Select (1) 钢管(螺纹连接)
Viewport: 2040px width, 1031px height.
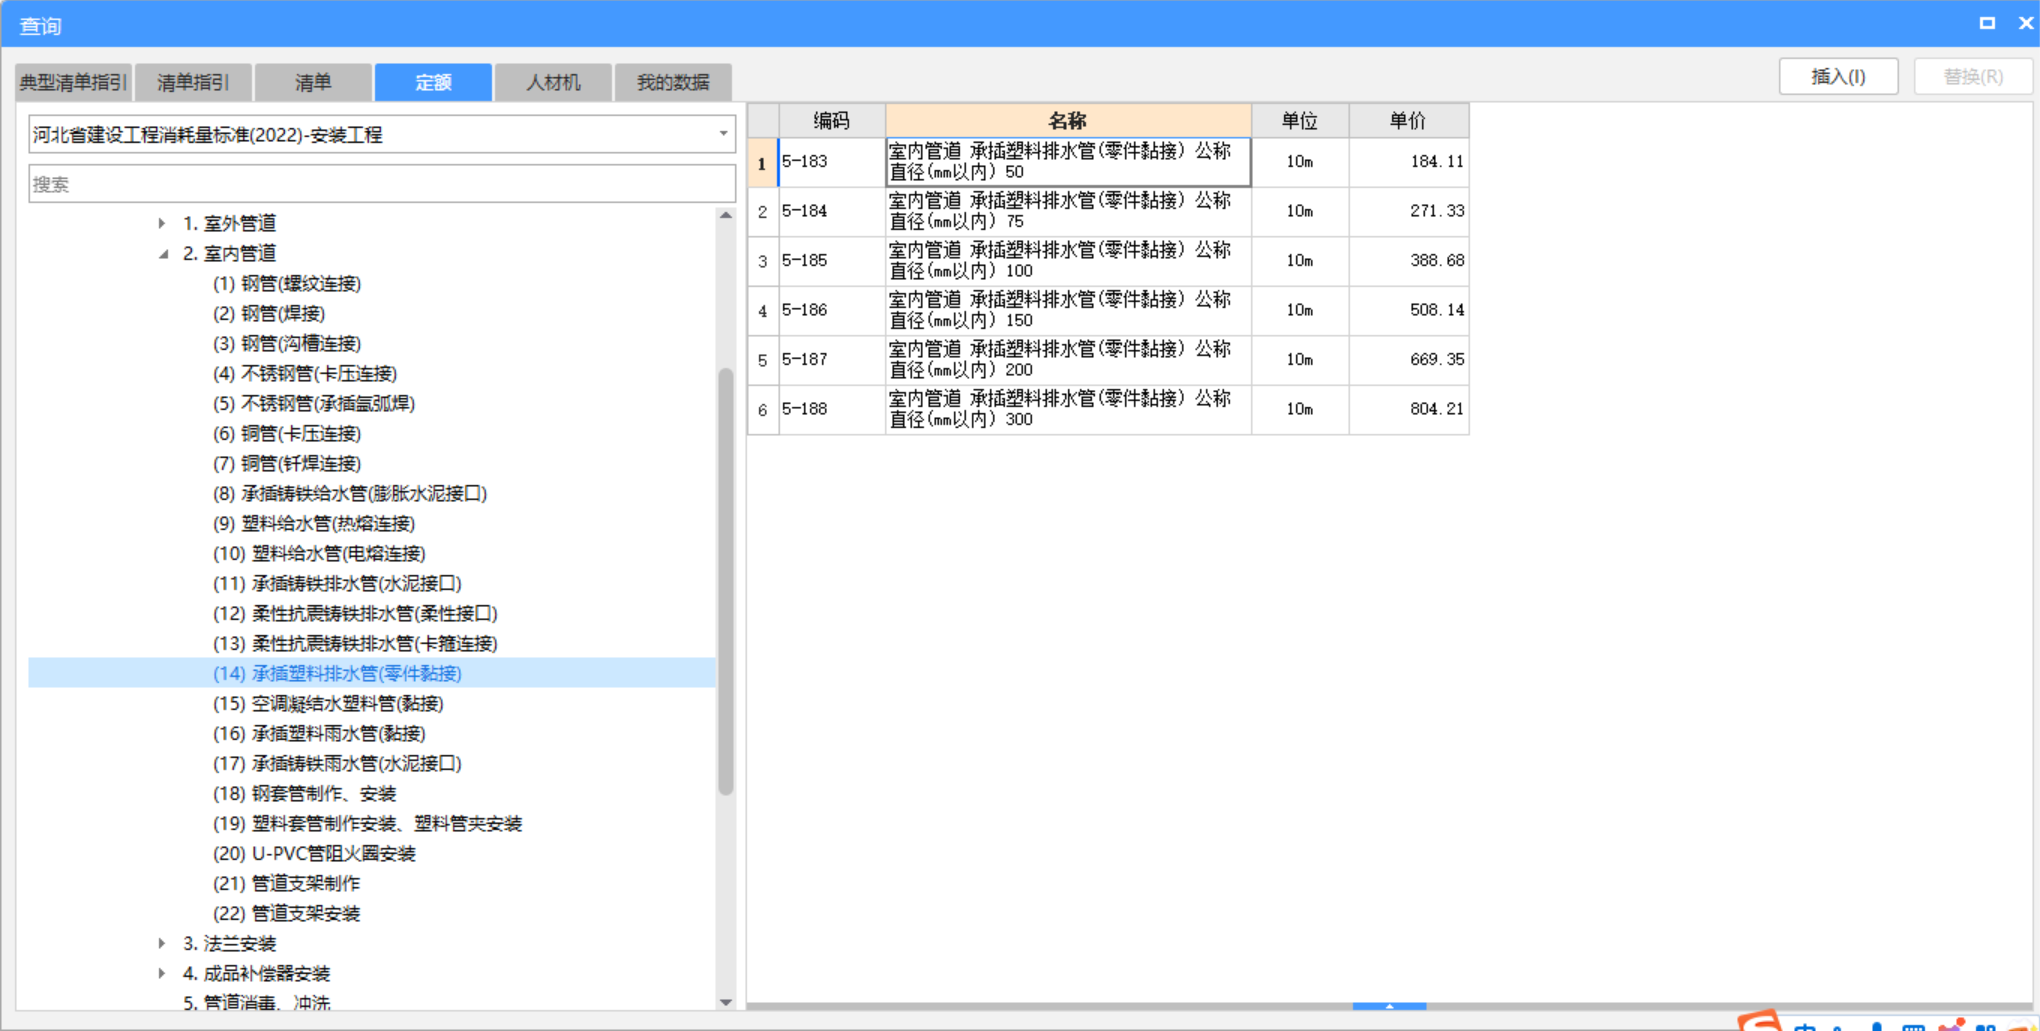[x=287, y=283]
